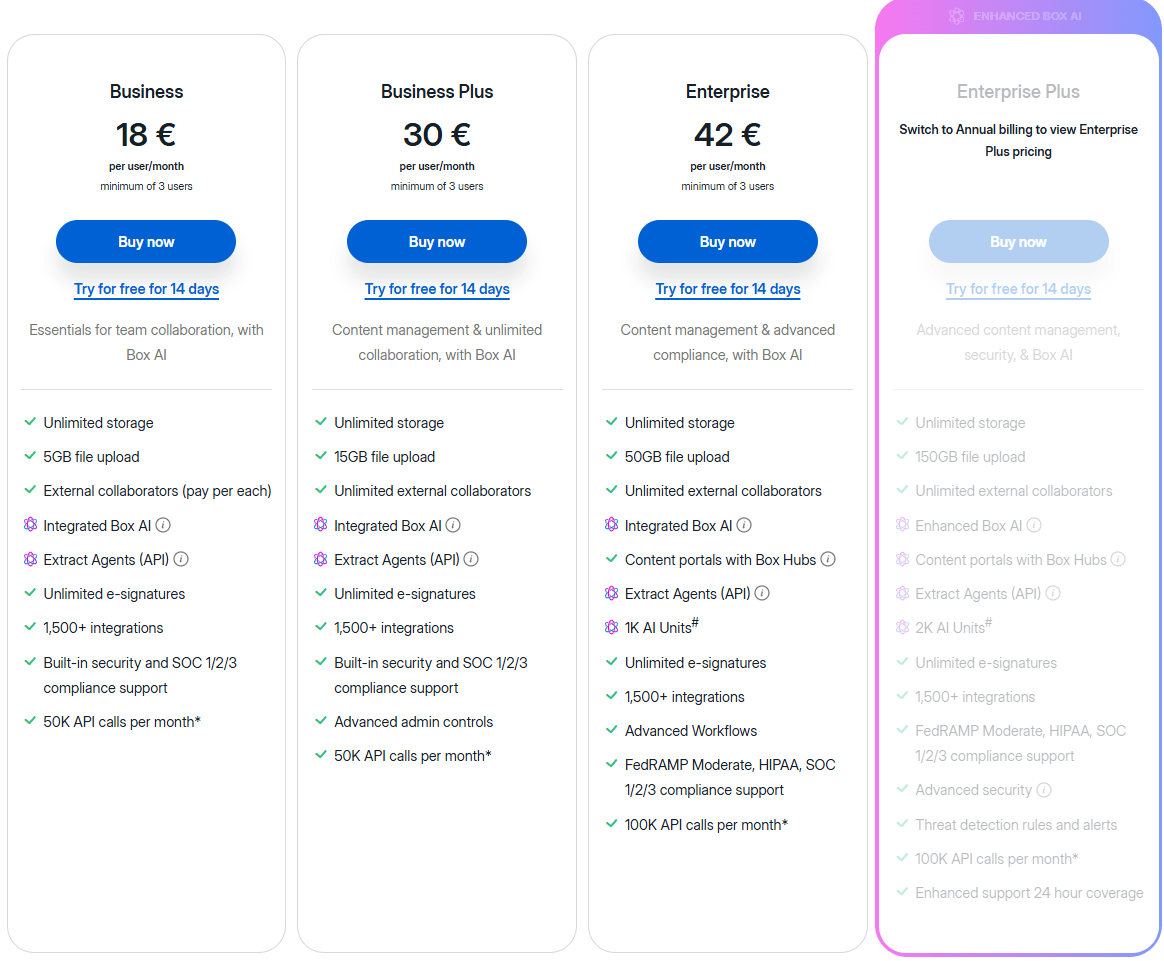Open Enterprise 14-day free trial link
This screenshot has height=961, width=1164.
pyautogui.click(x=728, y=289)
